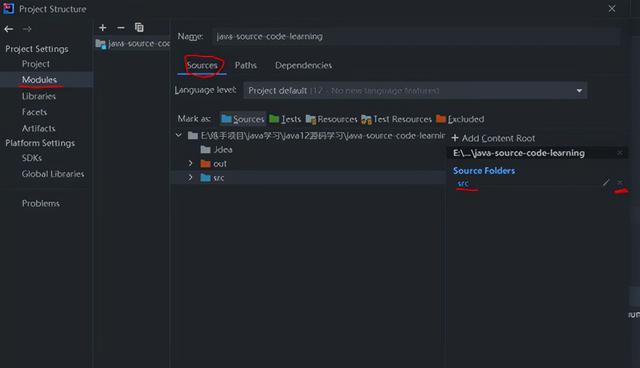This screenshot has width=640, height=368.
Task: Collapse the content root tree node
Action: click(179, 135)
